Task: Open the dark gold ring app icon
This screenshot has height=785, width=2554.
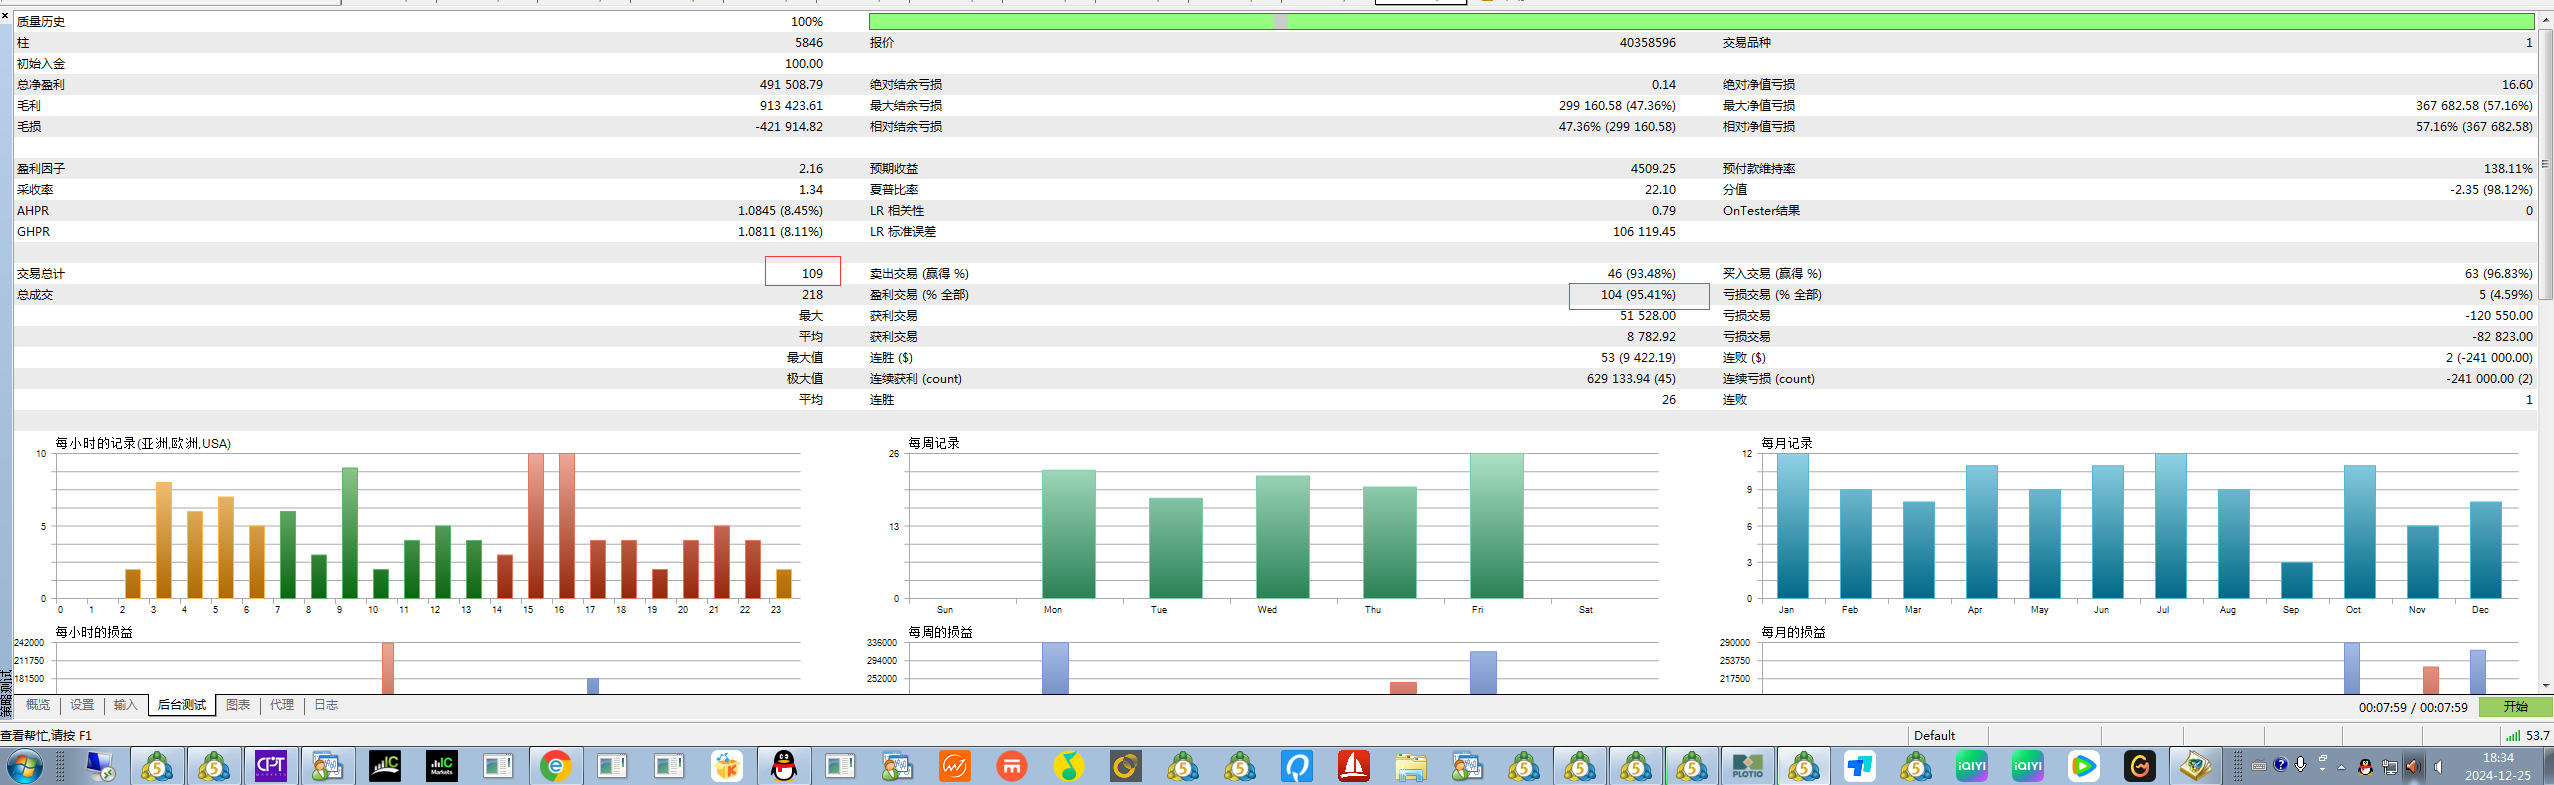Action: pos(1125,767)
